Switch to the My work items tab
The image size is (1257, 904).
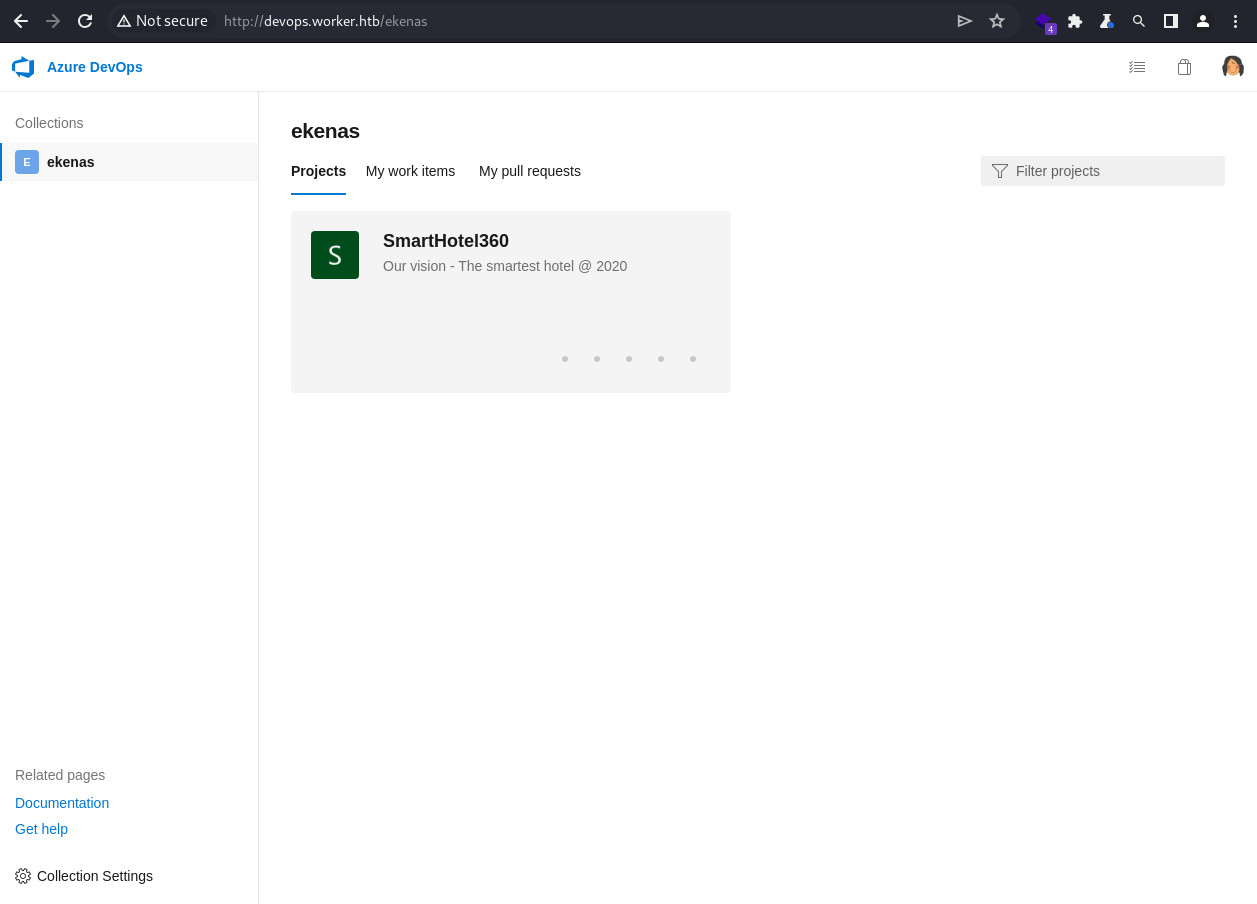coord(410,171)
